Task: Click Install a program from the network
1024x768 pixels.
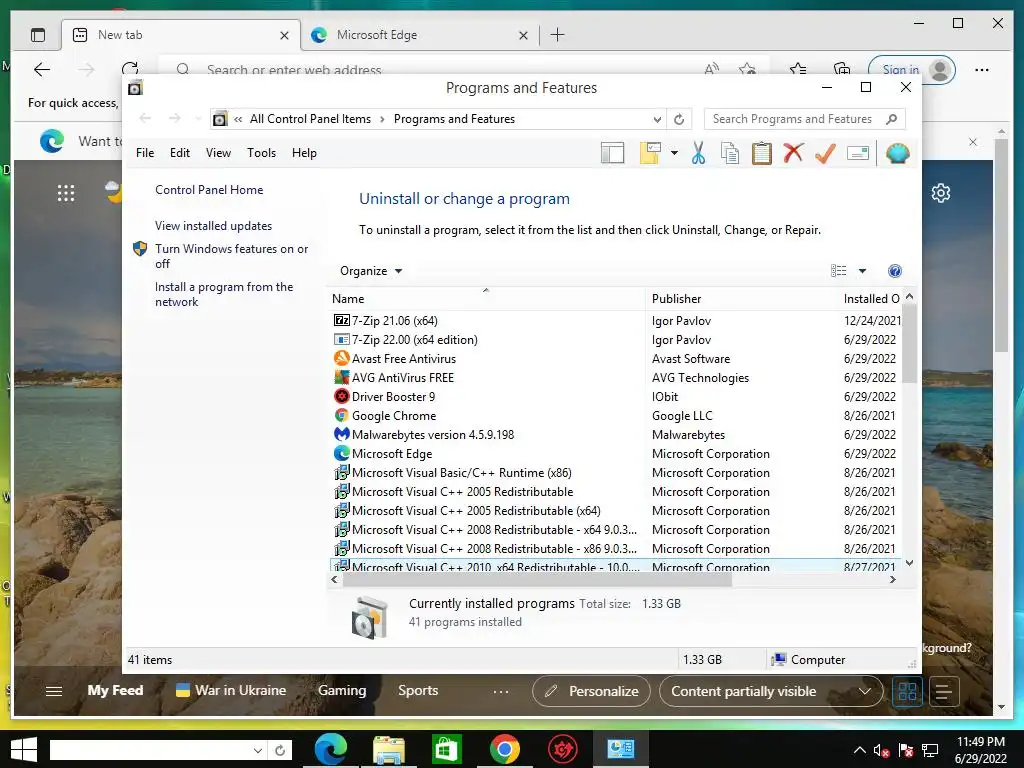Action: (223, 295)
